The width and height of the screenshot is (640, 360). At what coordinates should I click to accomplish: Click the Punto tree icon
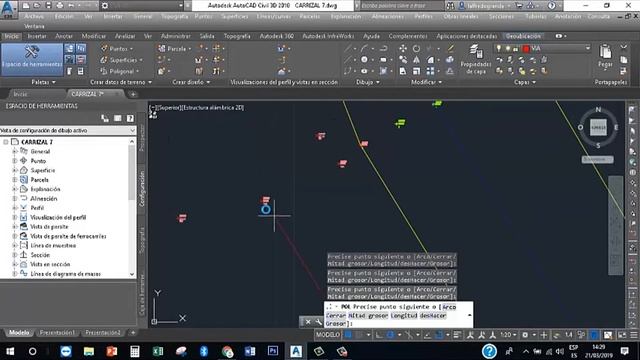pos(24,161)
